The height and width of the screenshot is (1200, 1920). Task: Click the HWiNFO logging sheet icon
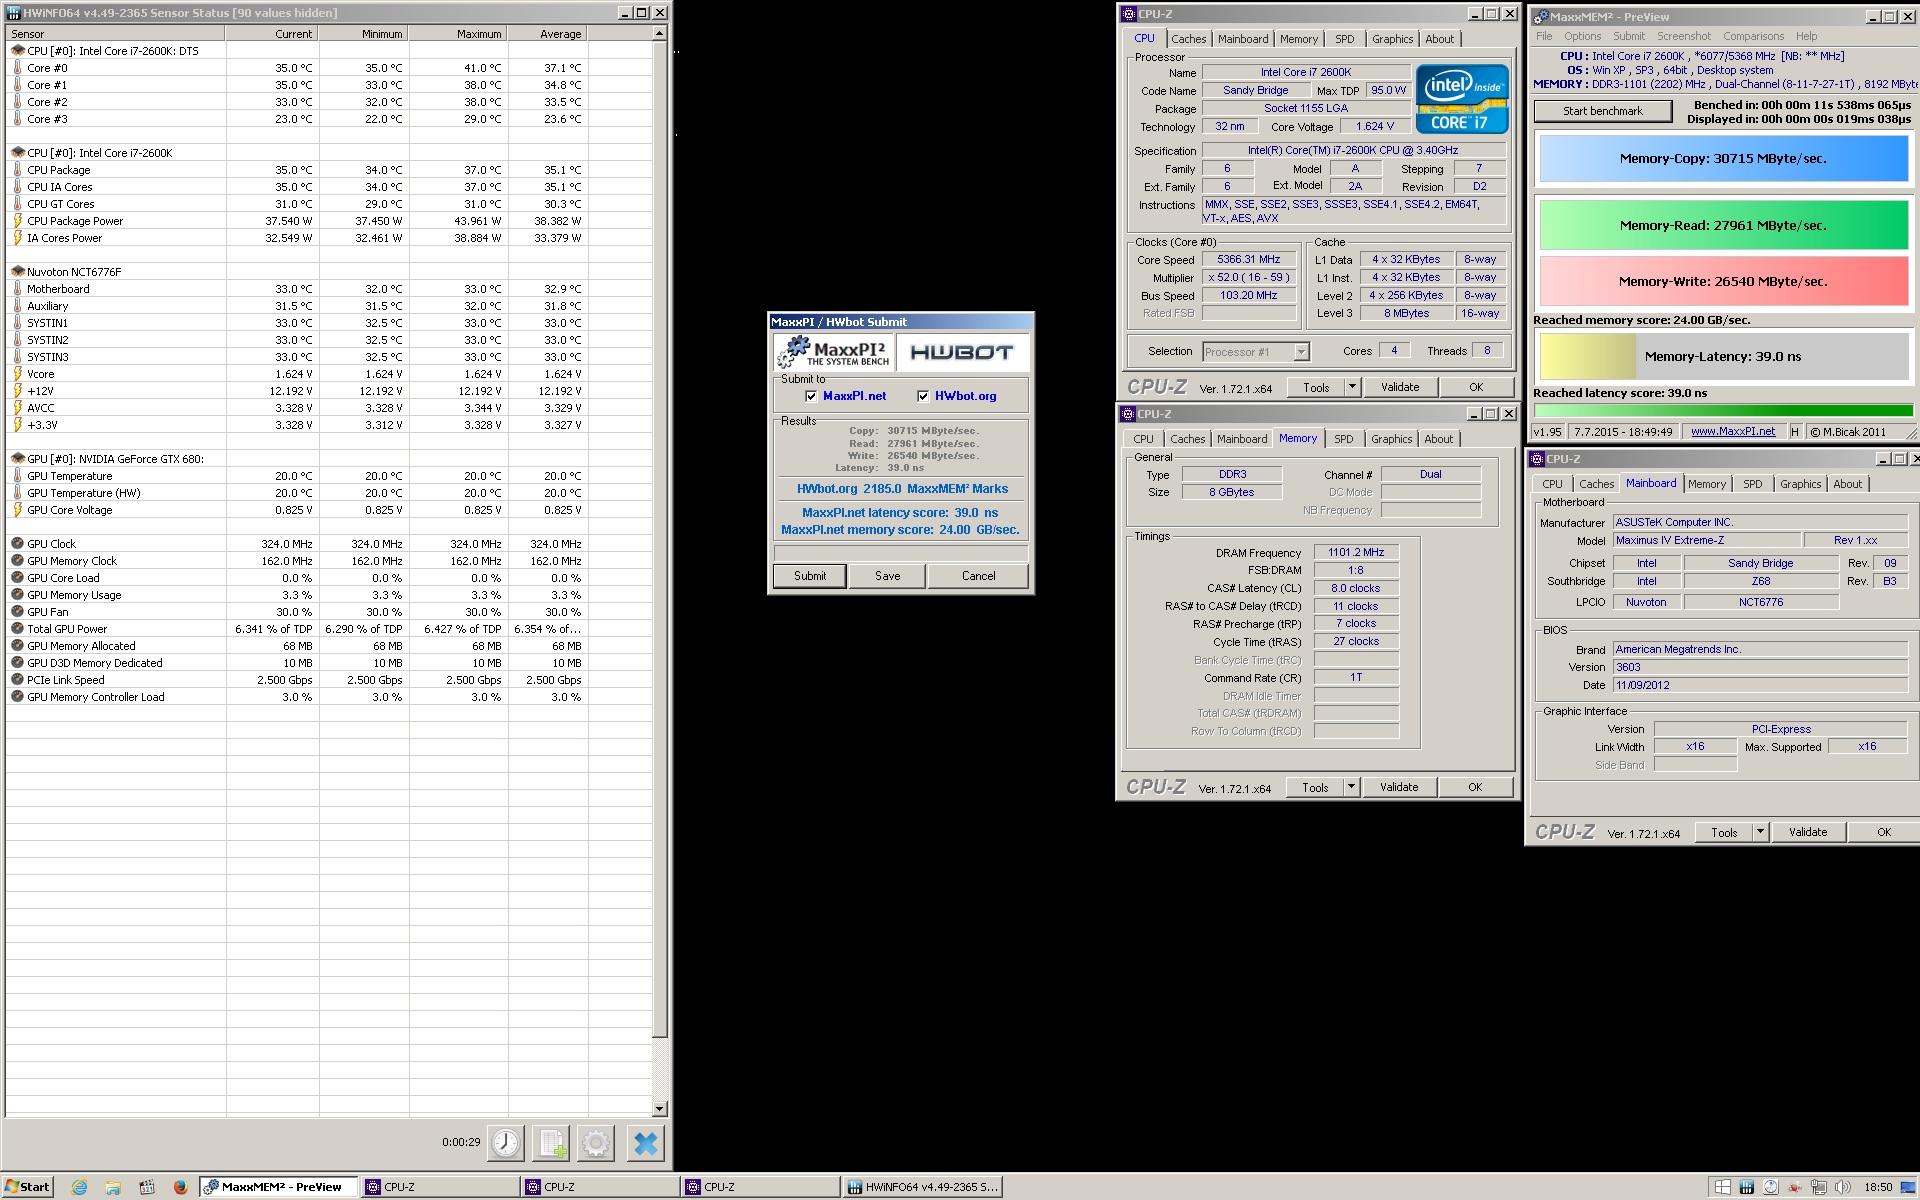[551, 1143]
